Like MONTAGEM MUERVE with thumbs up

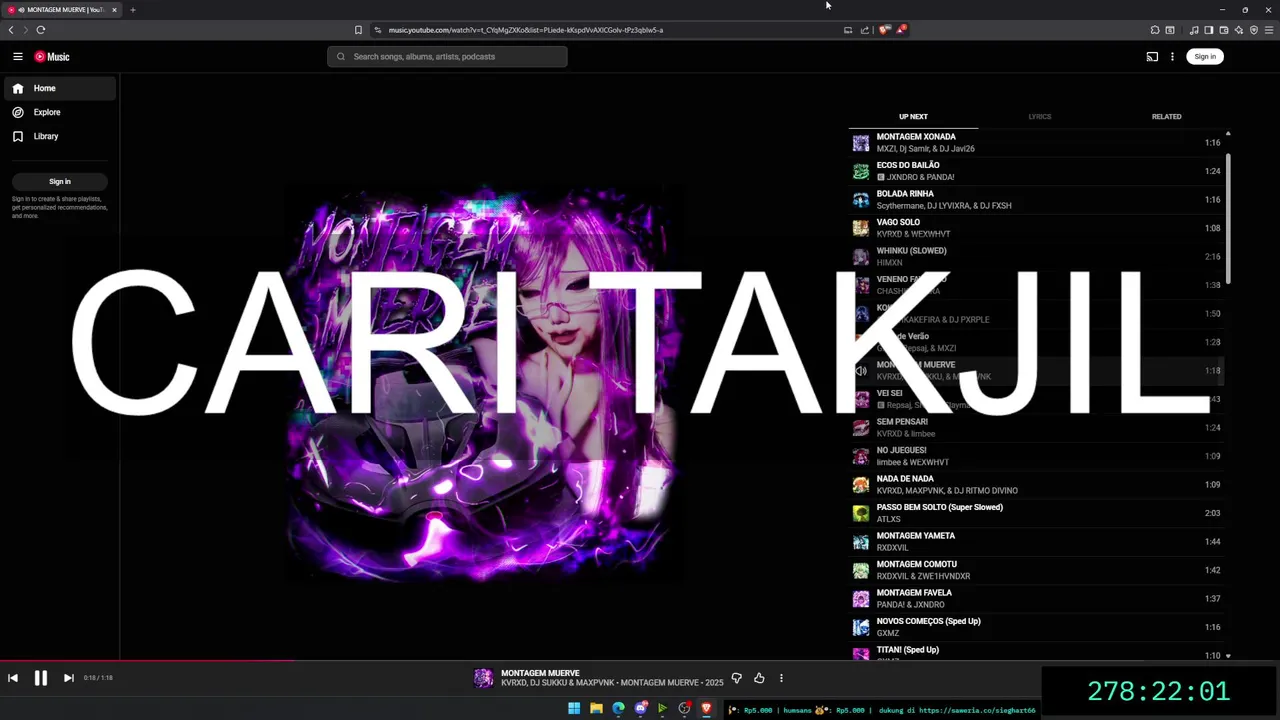pyautogui.click(x=759, y=678)
